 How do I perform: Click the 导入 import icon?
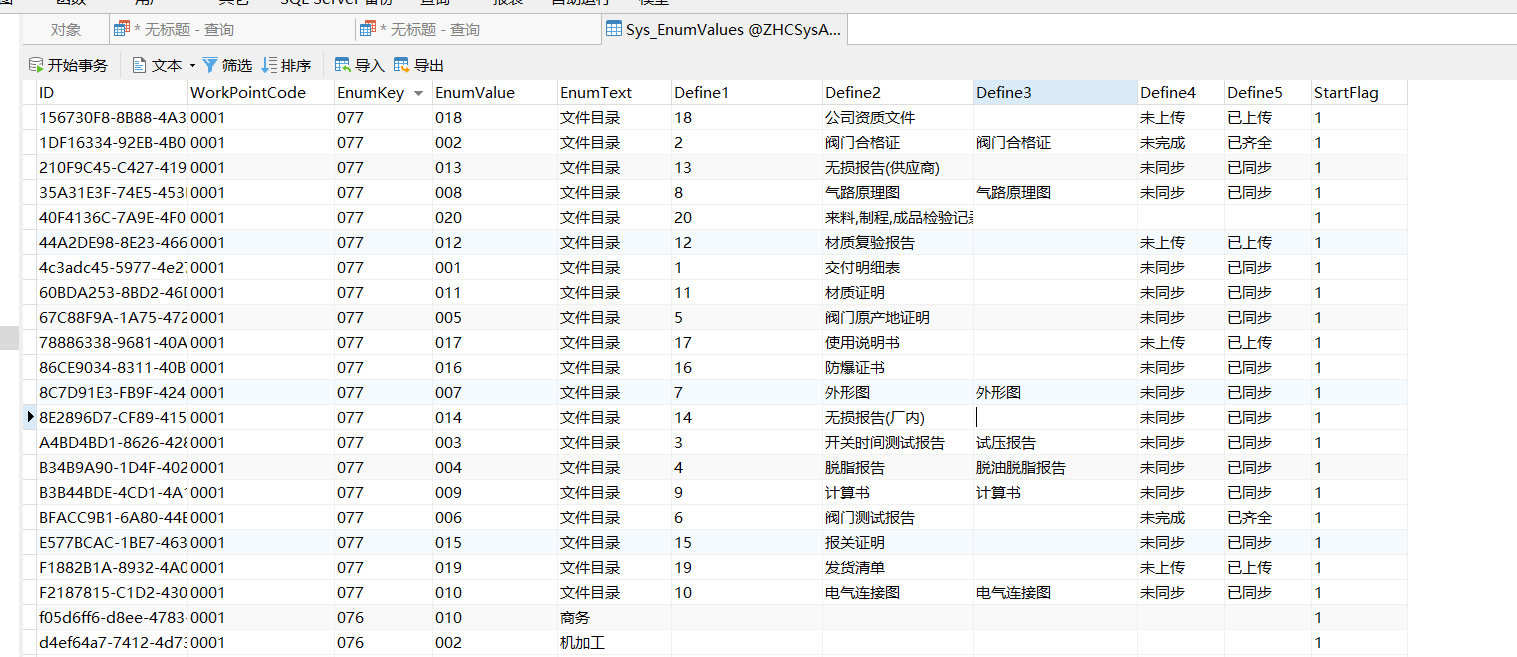click(343, 66)
